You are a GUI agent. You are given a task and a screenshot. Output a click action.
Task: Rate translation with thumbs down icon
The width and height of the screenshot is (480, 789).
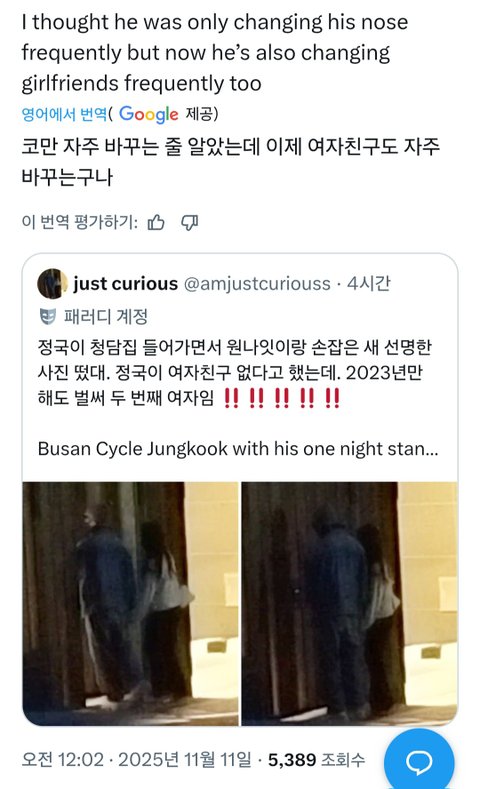[x=190, y=222]
